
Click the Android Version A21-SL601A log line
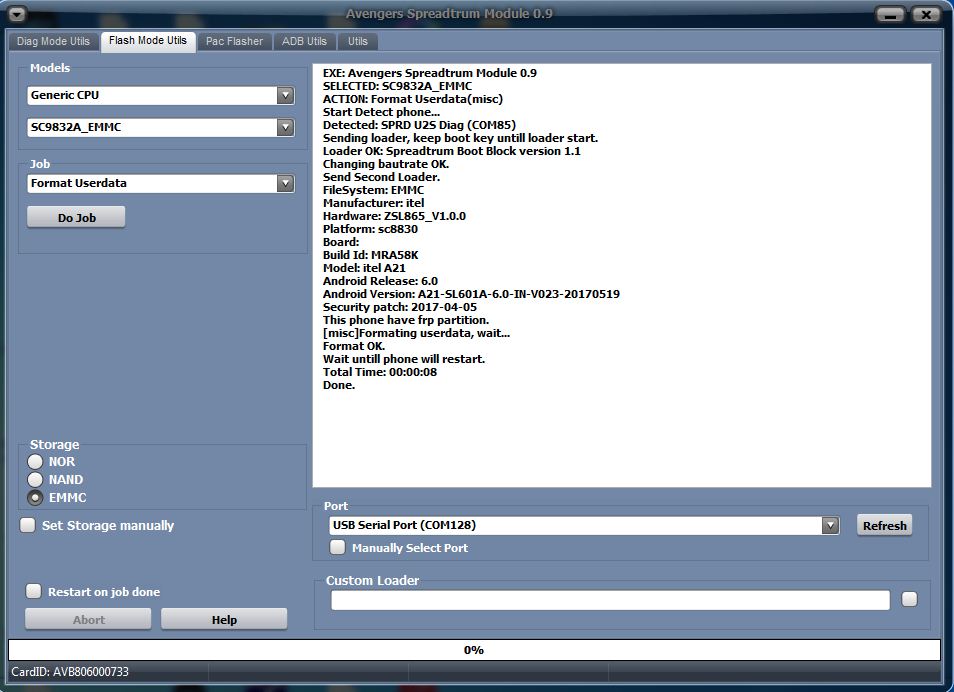pyautogui.click(x=472, y=294)
